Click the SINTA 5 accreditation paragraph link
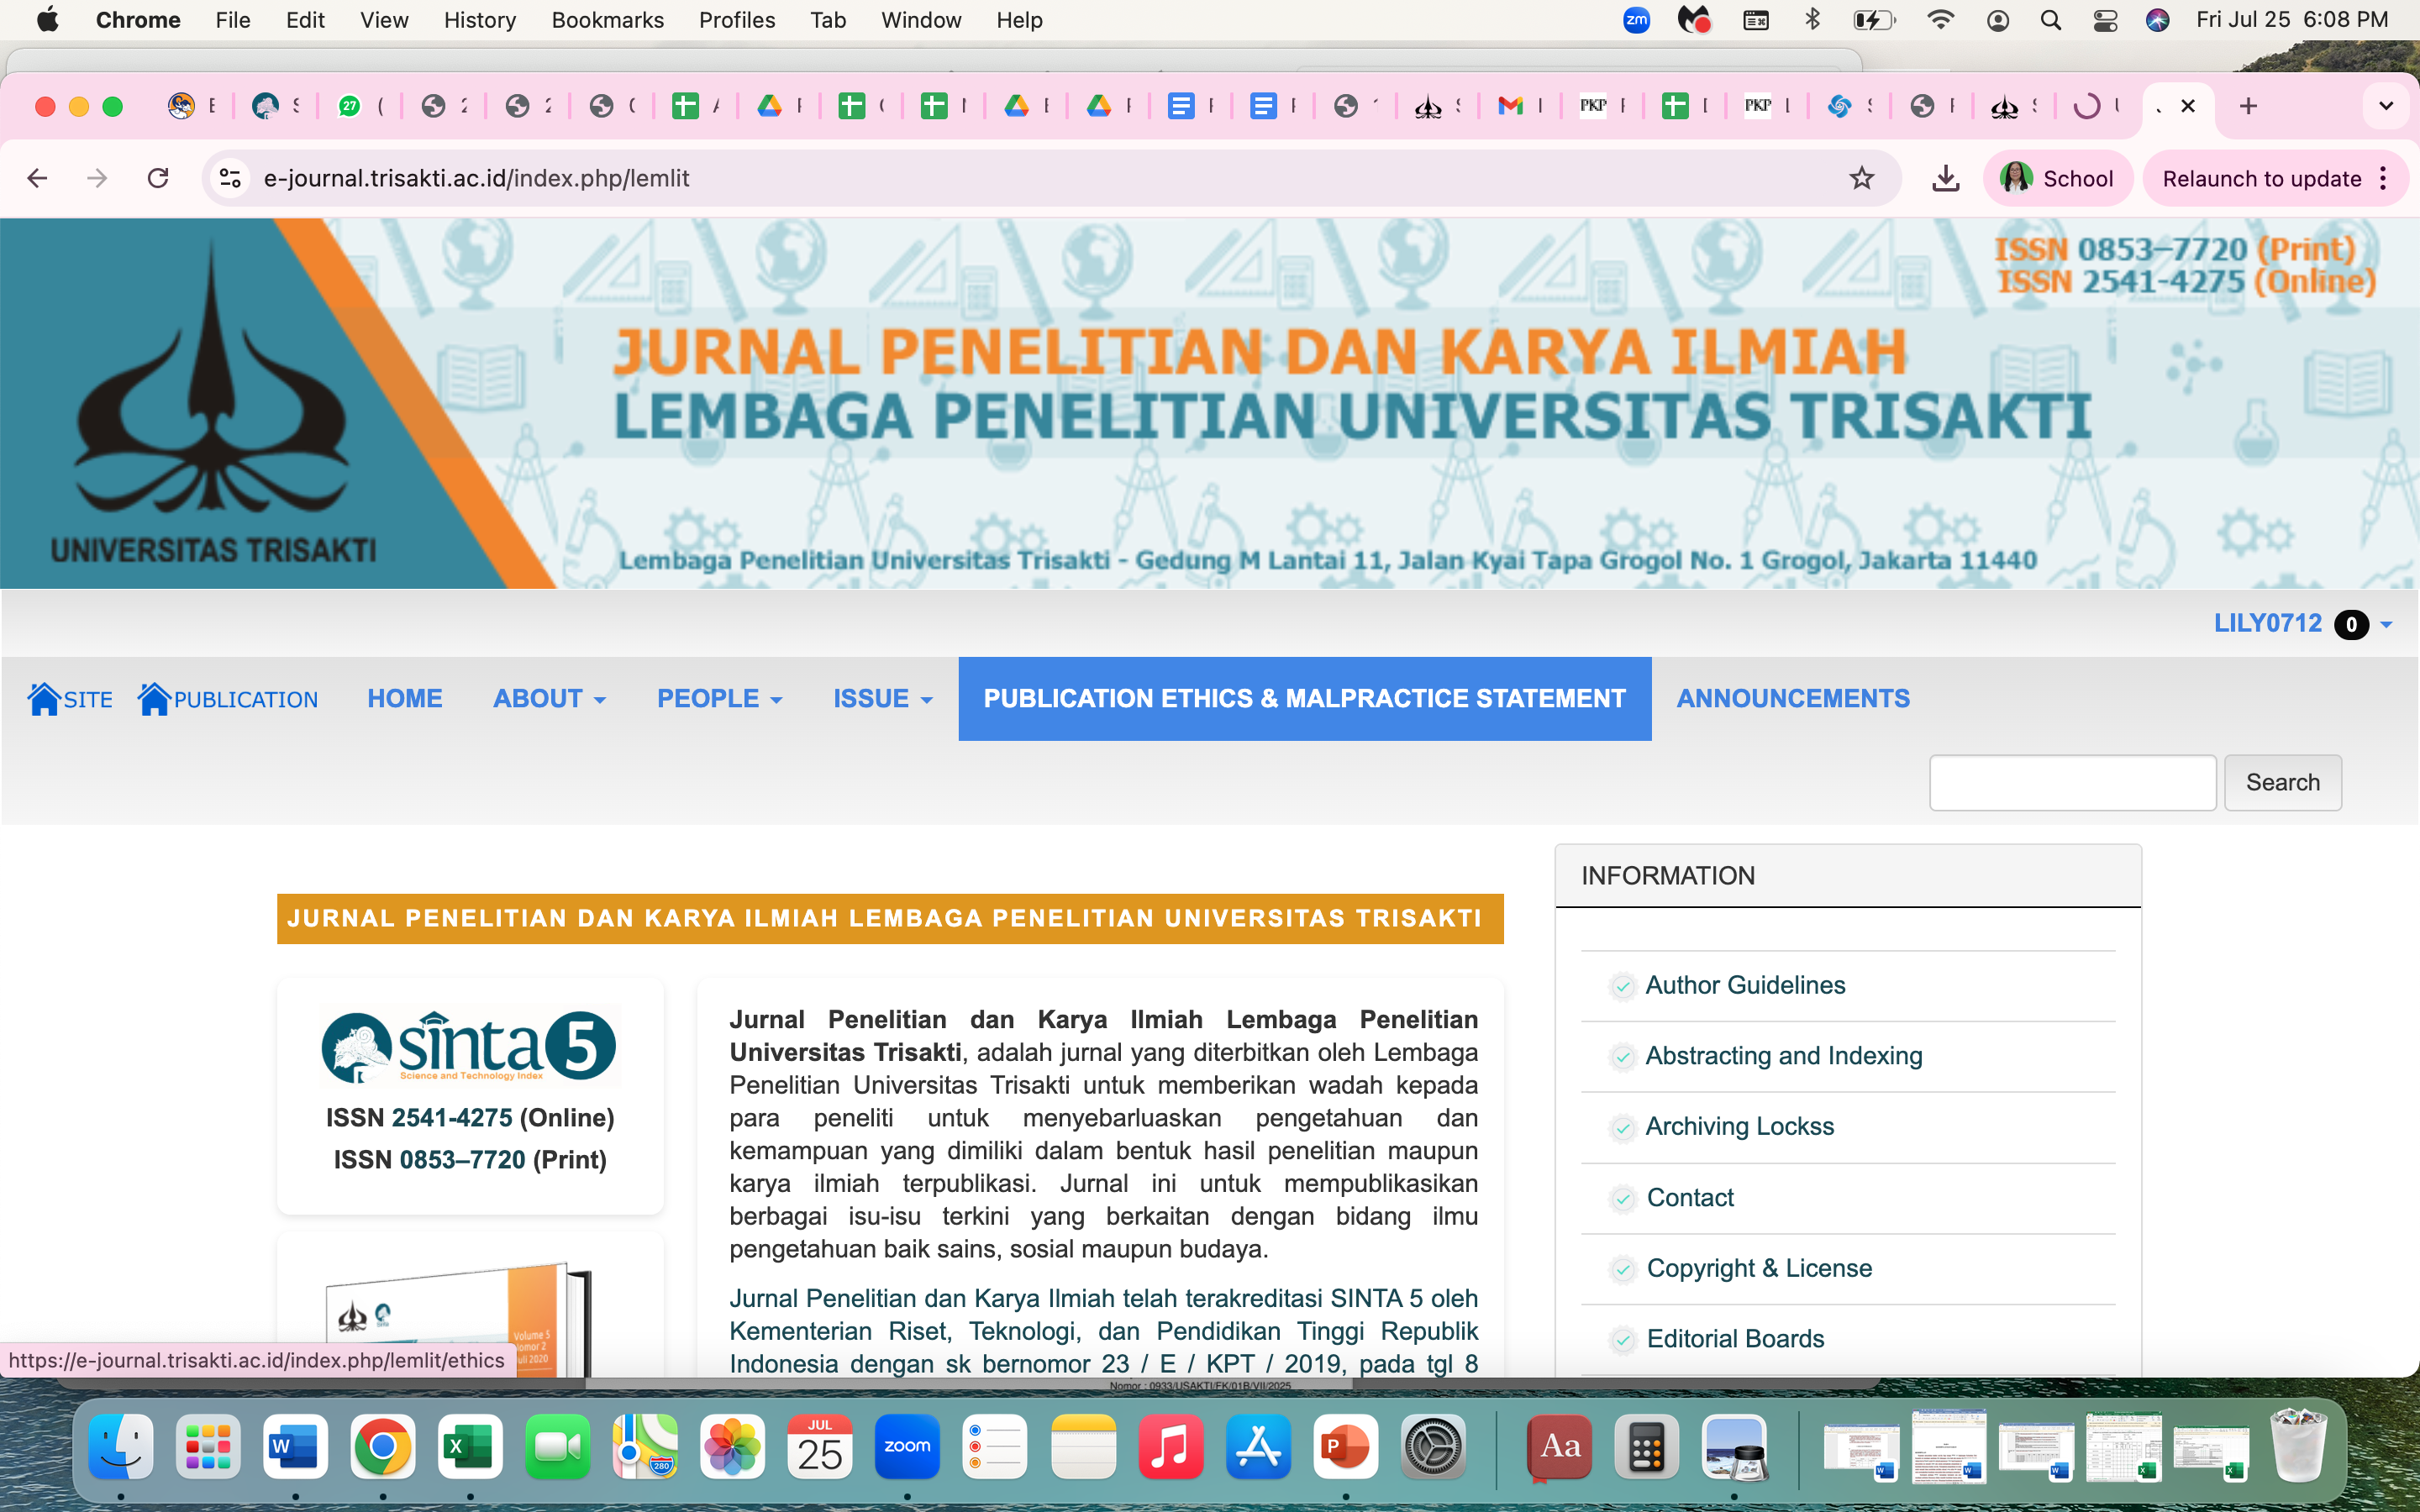Screen dimensions: 2420x1512 [x=1103, y=1331]
